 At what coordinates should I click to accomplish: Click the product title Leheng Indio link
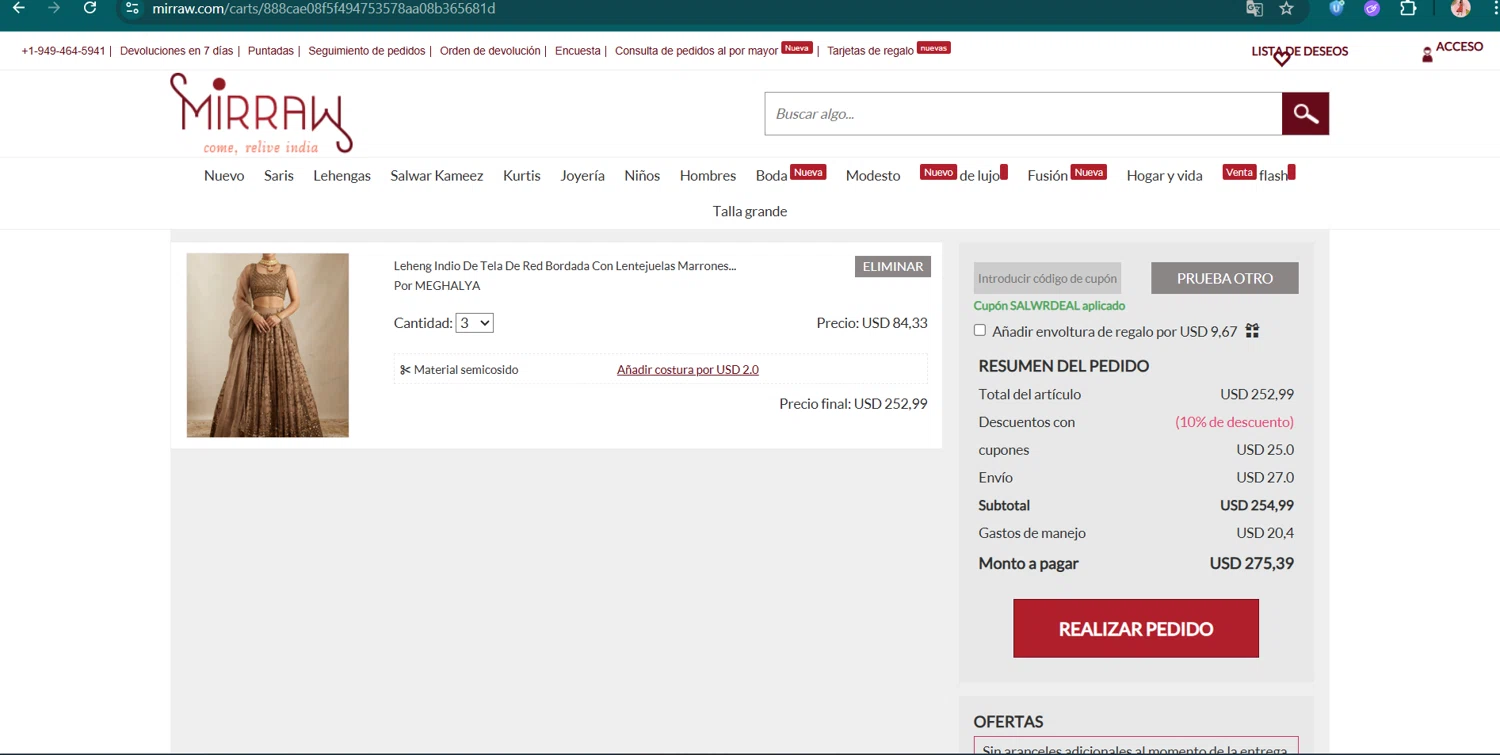point(565,266)
